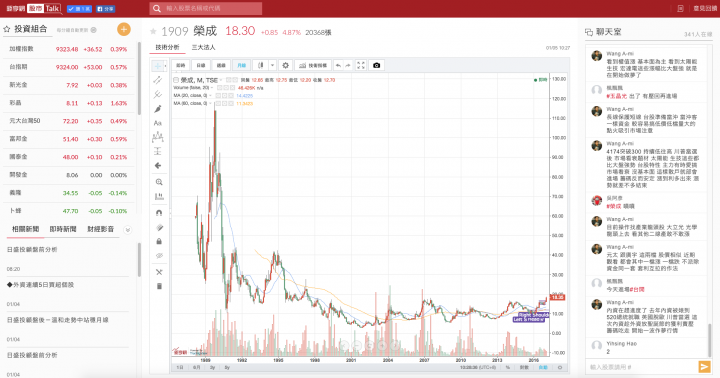
Task: Toggle lock all drawing tools
Action: [159, 241]
